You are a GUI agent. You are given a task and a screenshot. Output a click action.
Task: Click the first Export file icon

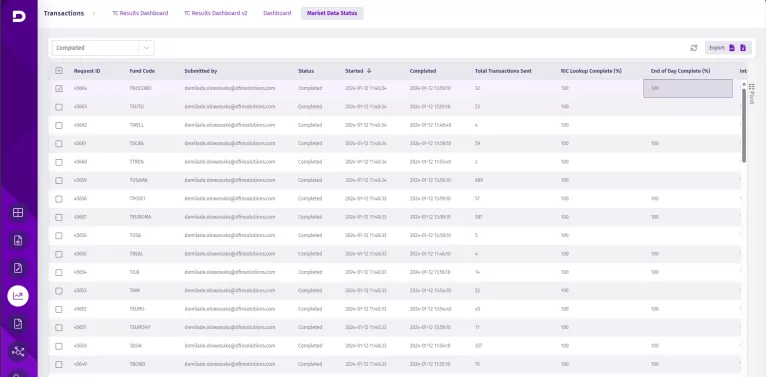click(x=732, y=48)
